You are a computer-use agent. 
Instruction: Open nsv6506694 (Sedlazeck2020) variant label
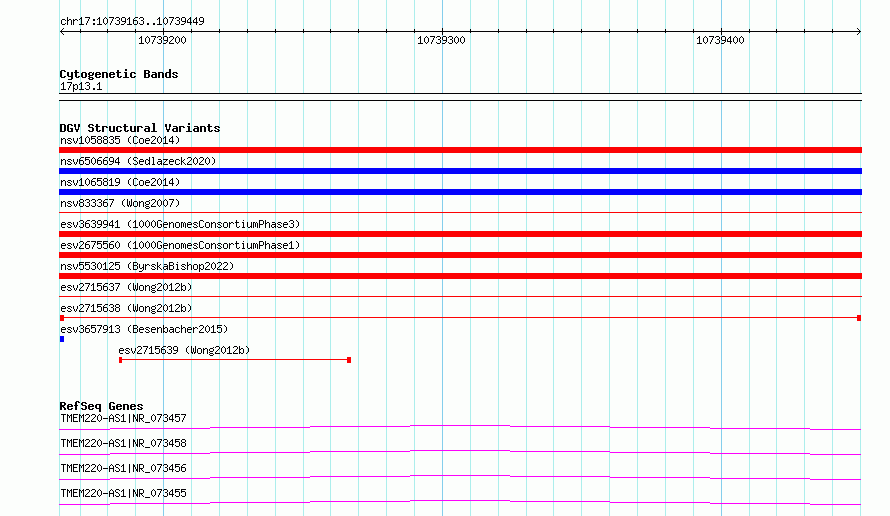click(x=138, y=161)
